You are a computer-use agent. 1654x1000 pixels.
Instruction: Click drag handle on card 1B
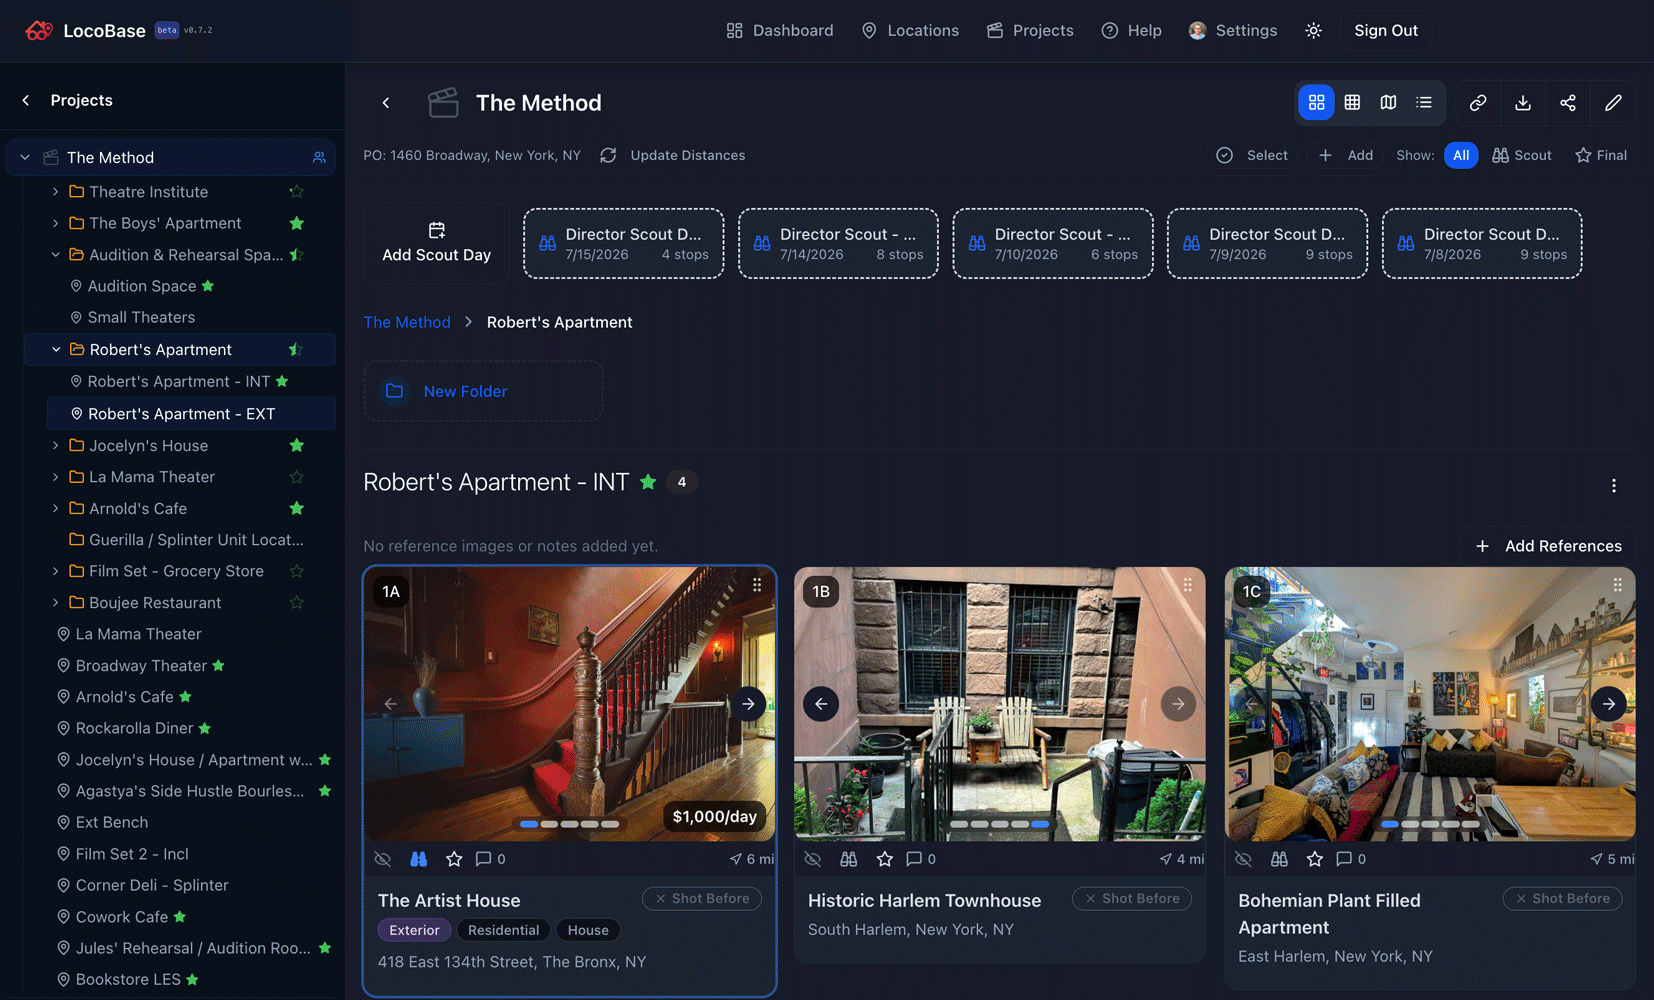tap(1187, 585)
